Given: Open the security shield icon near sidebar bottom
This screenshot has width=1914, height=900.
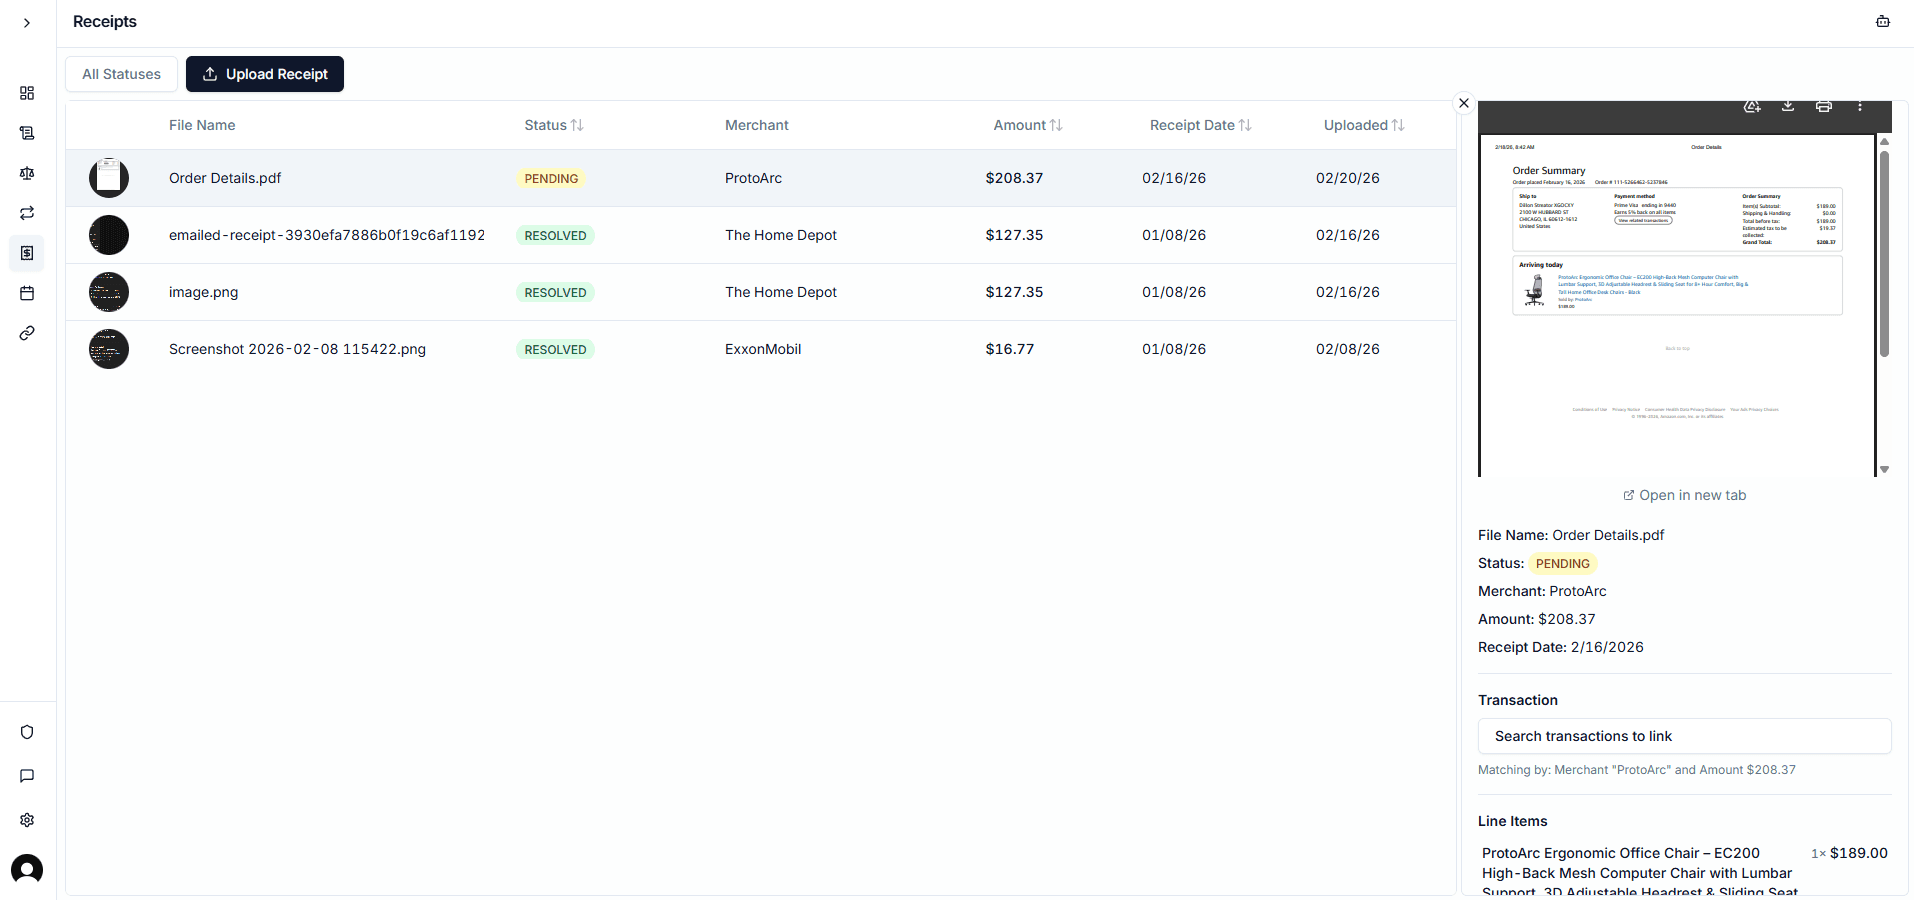Looking at the screenshot, I should click(27, 732).
